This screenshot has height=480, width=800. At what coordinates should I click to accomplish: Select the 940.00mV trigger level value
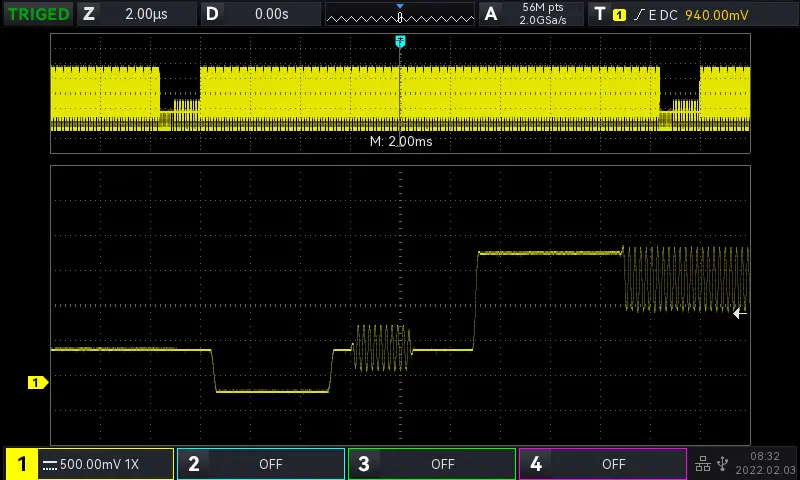[716, 15]
